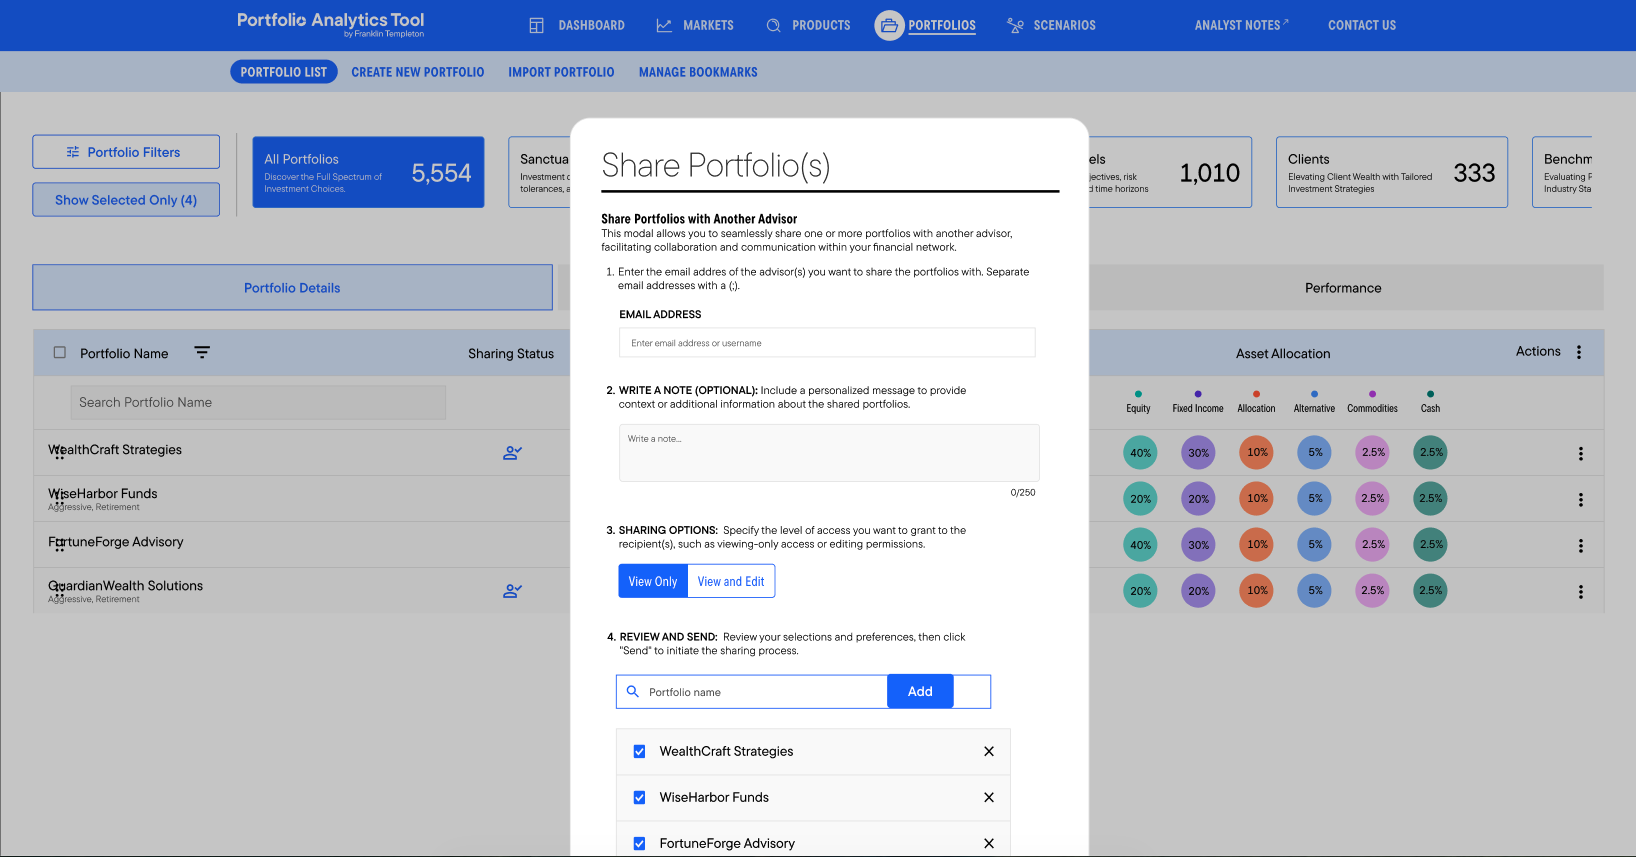Open Import Portfolio

coord(561,72)
